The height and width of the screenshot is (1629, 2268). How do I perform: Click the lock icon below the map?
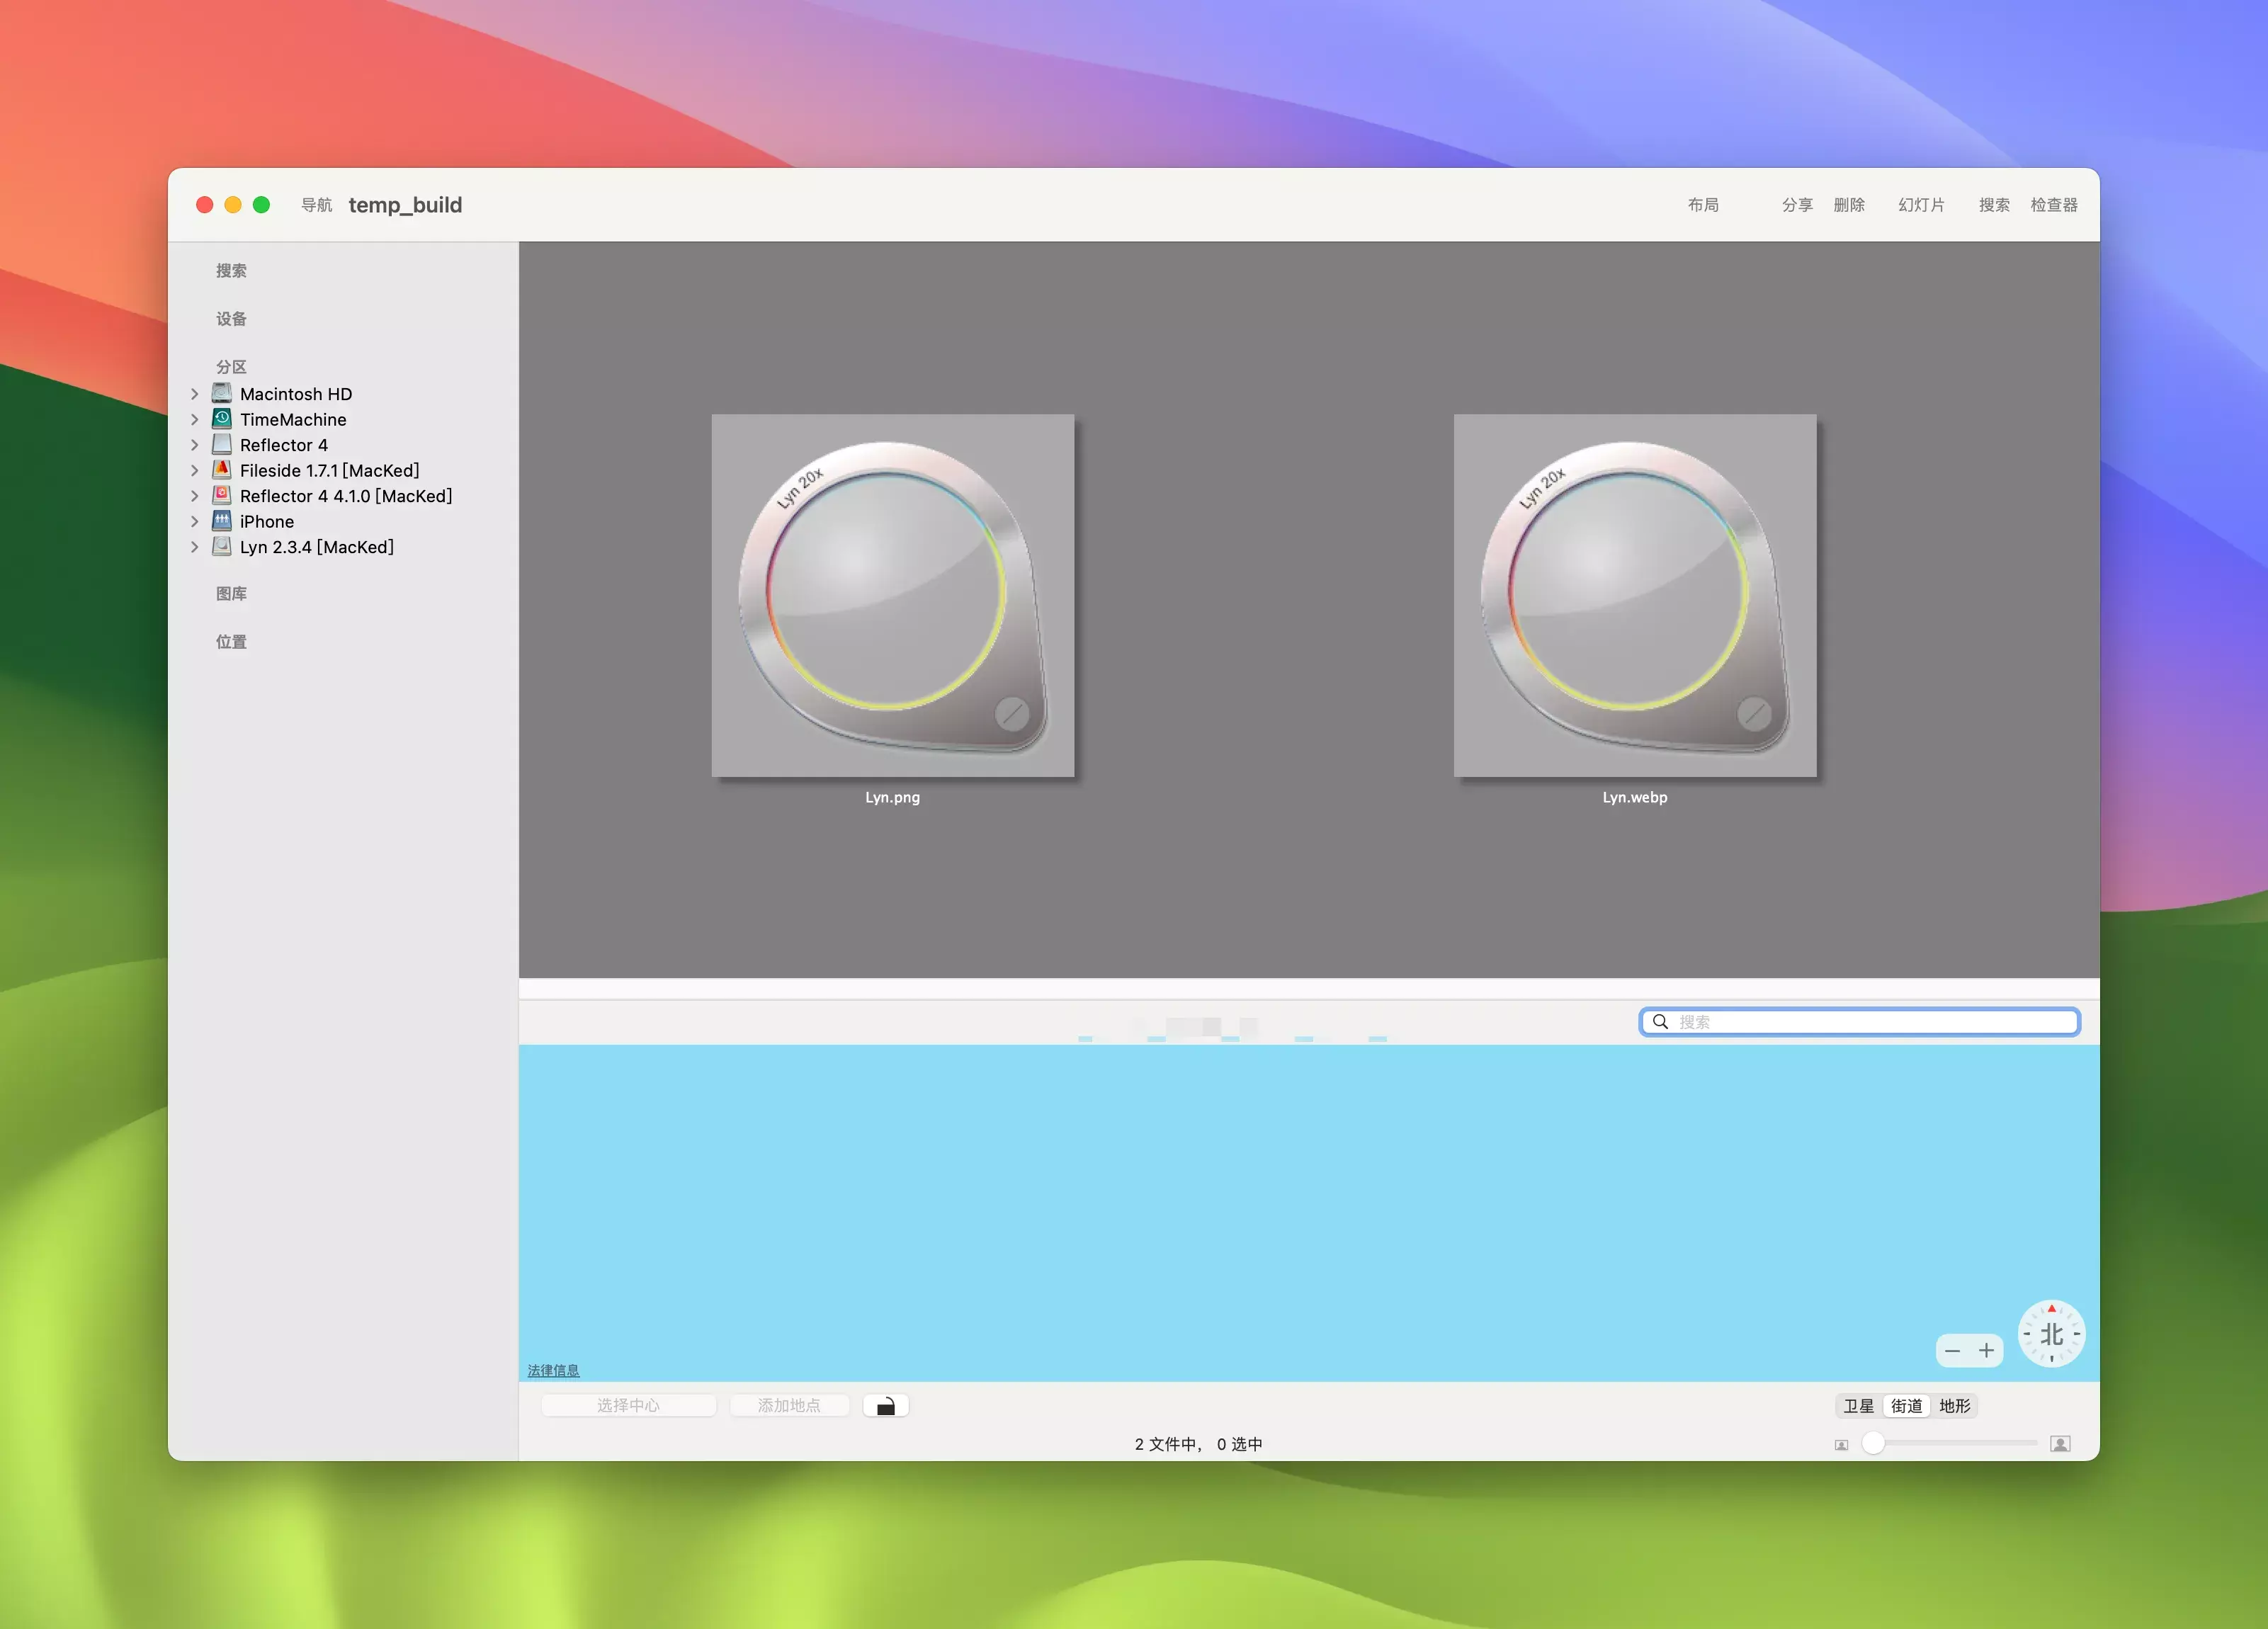coord(885,1406)
